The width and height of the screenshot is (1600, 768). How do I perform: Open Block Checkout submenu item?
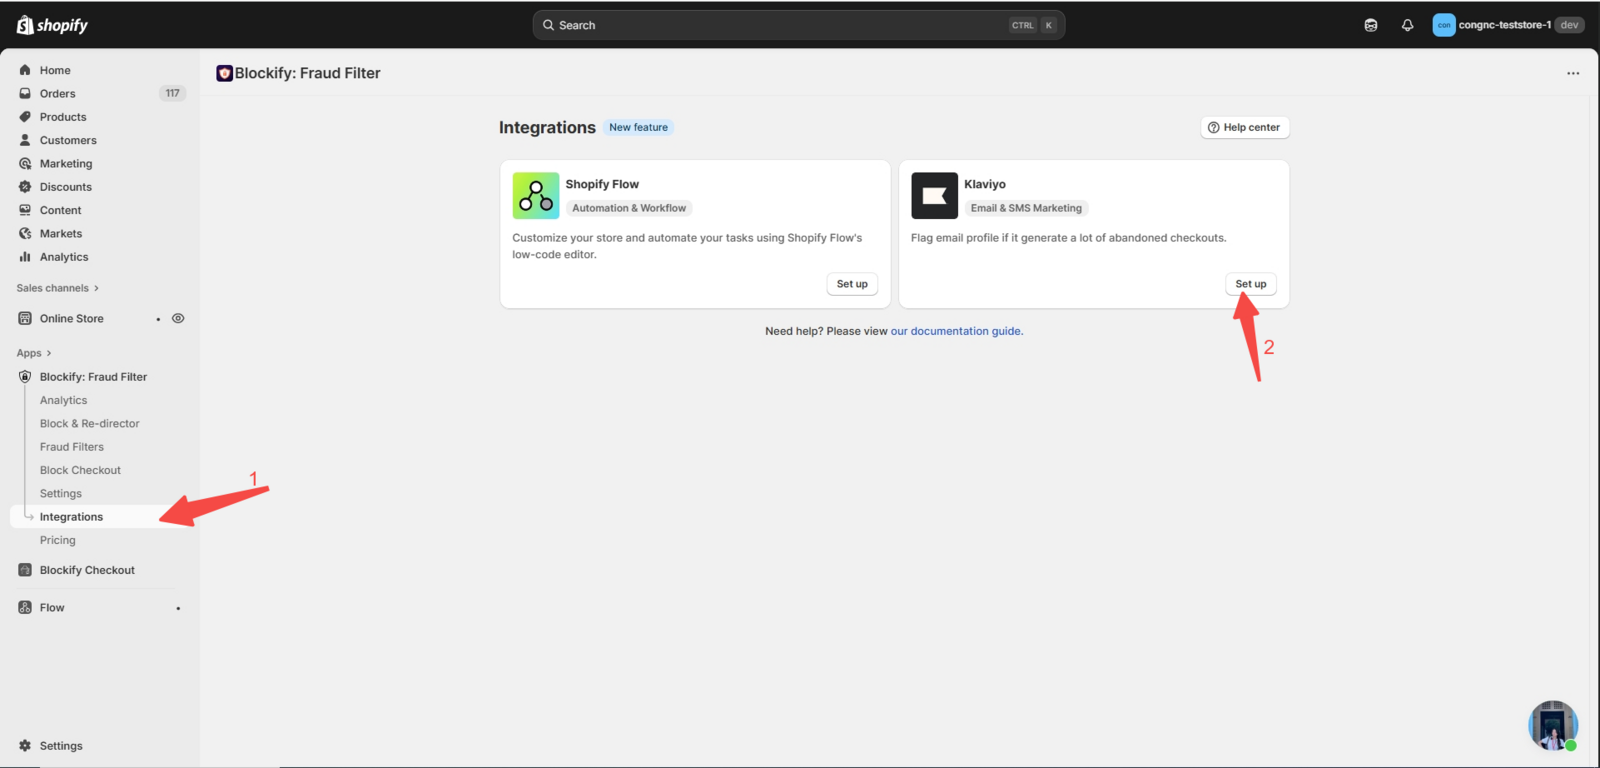coord(80,470)
